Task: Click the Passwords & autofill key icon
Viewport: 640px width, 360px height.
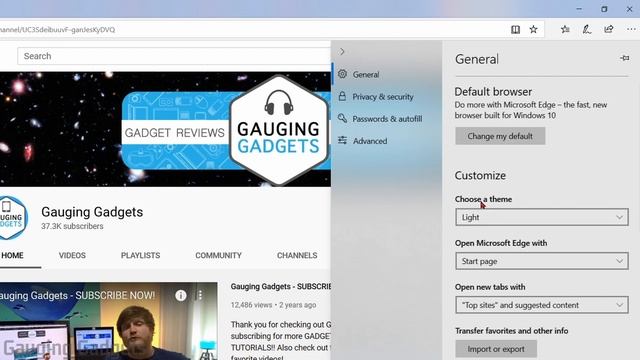Action: 342,118
